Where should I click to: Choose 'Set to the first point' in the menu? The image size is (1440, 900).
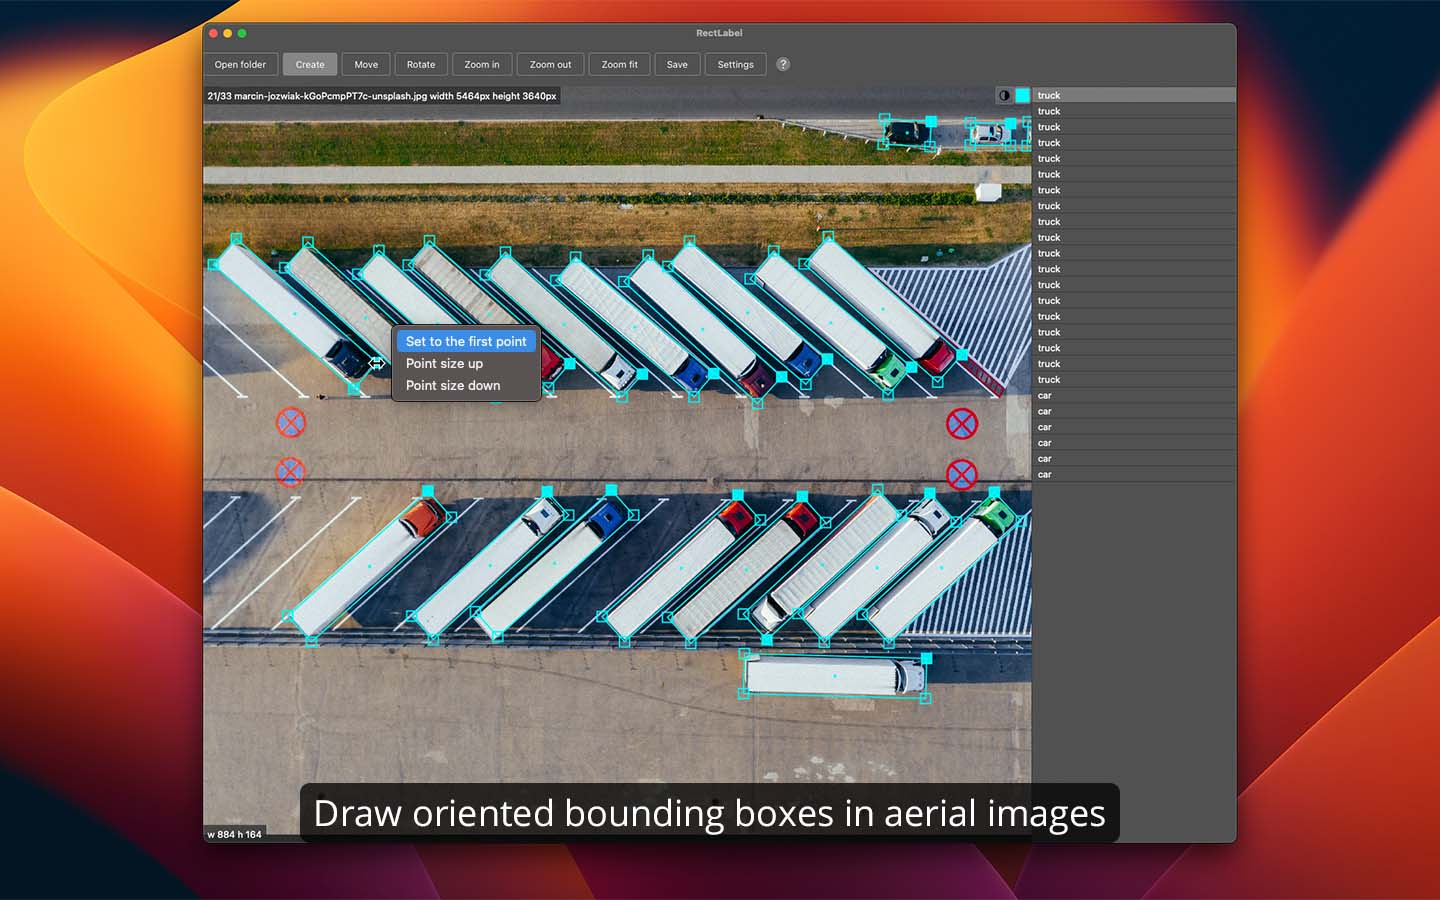pos(466,341)
